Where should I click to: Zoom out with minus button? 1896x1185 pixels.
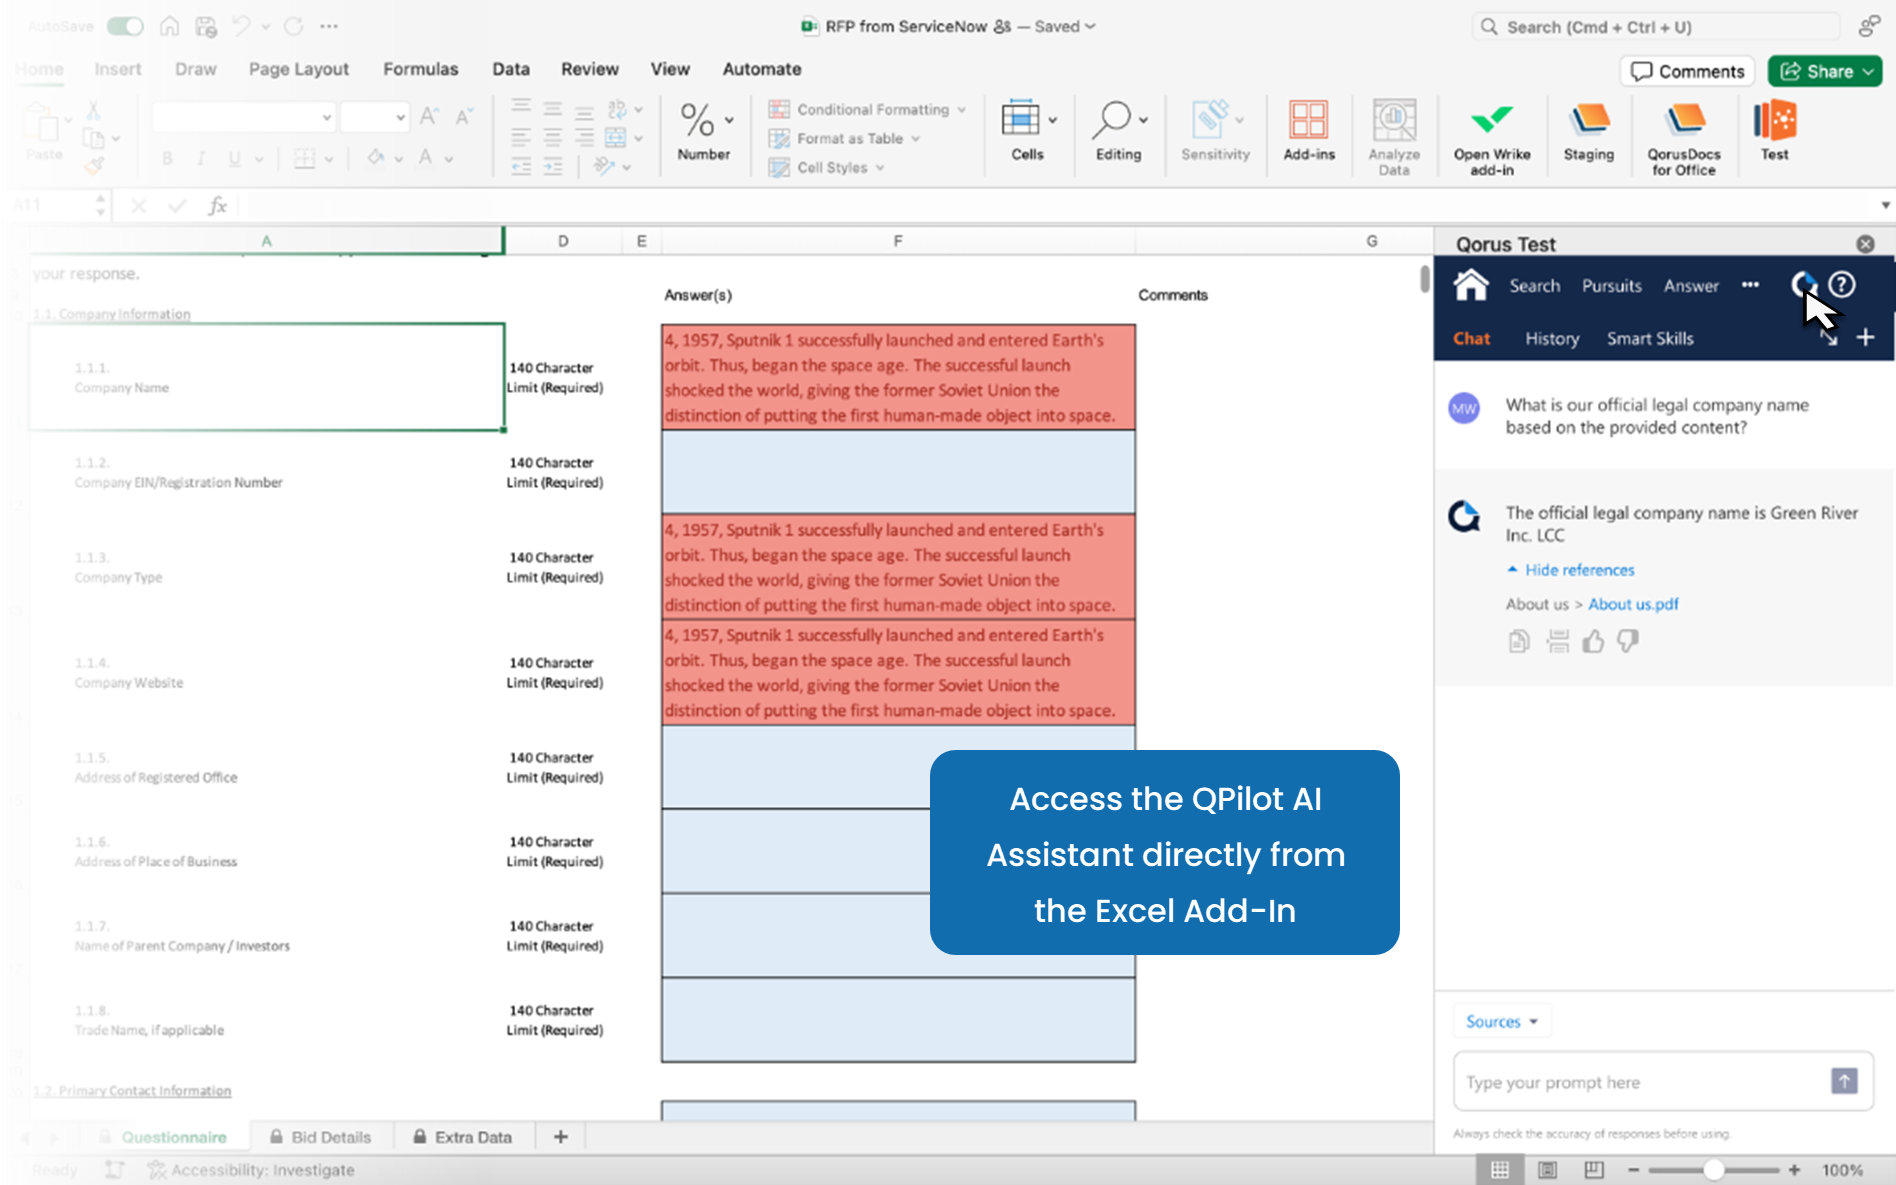pyautogui.click(x=1633, y=1170)
